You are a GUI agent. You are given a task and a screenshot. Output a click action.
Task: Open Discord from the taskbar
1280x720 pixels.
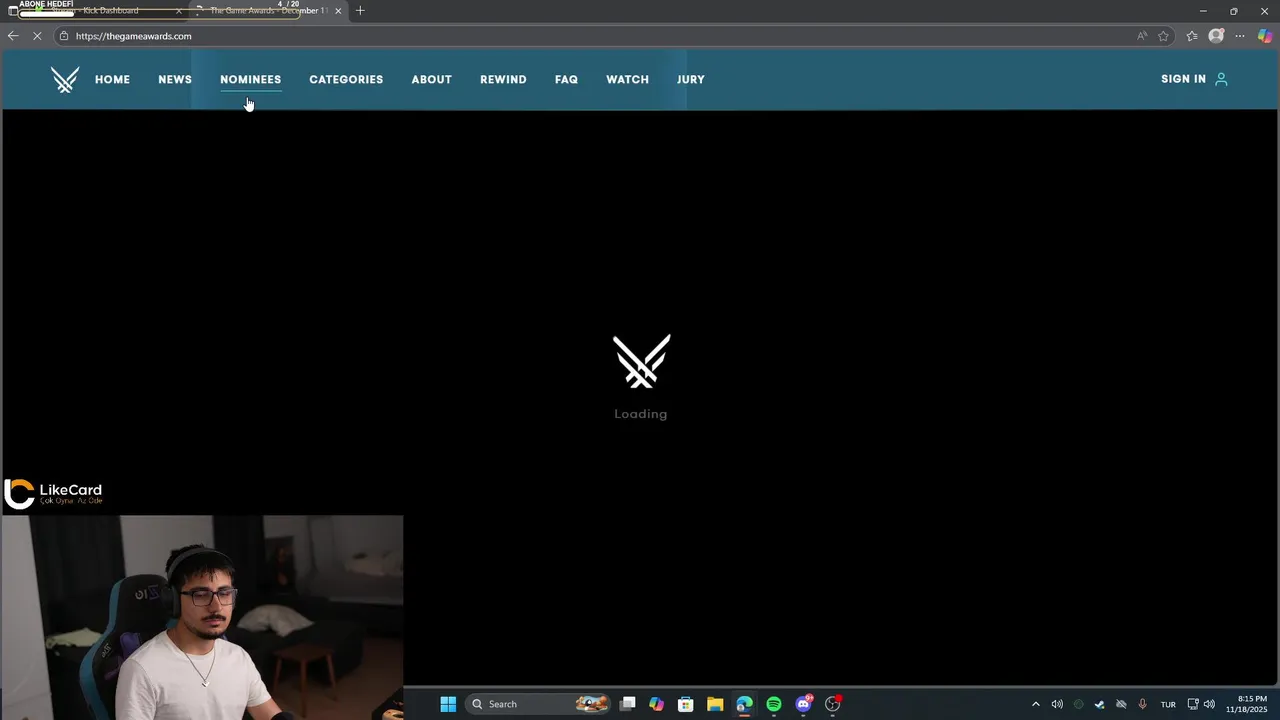coord(803,704)
